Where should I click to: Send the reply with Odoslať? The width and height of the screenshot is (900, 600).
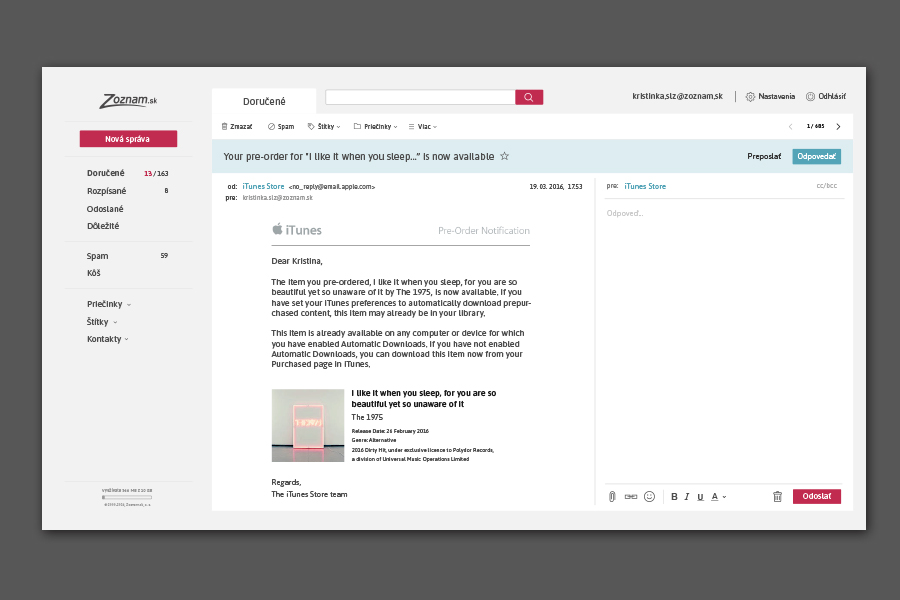[x=816, y=496]
